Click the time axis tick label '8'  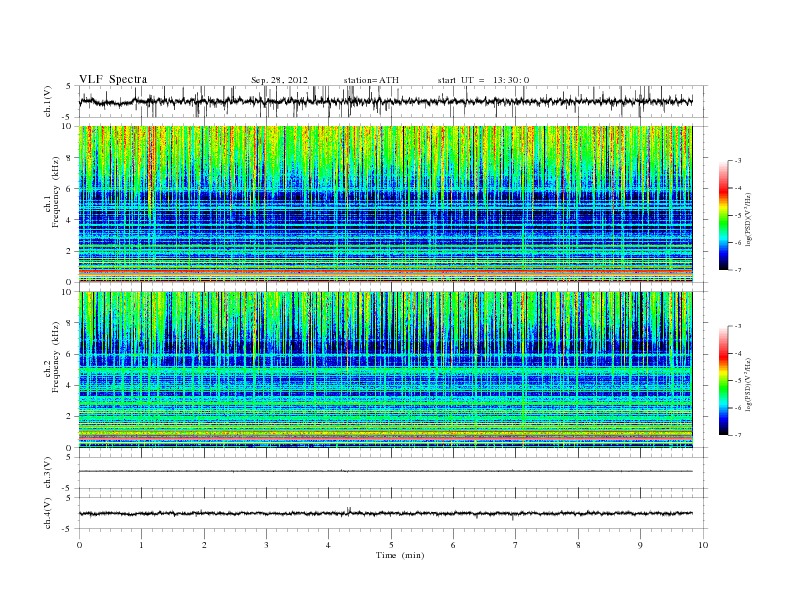click(578, 545)
